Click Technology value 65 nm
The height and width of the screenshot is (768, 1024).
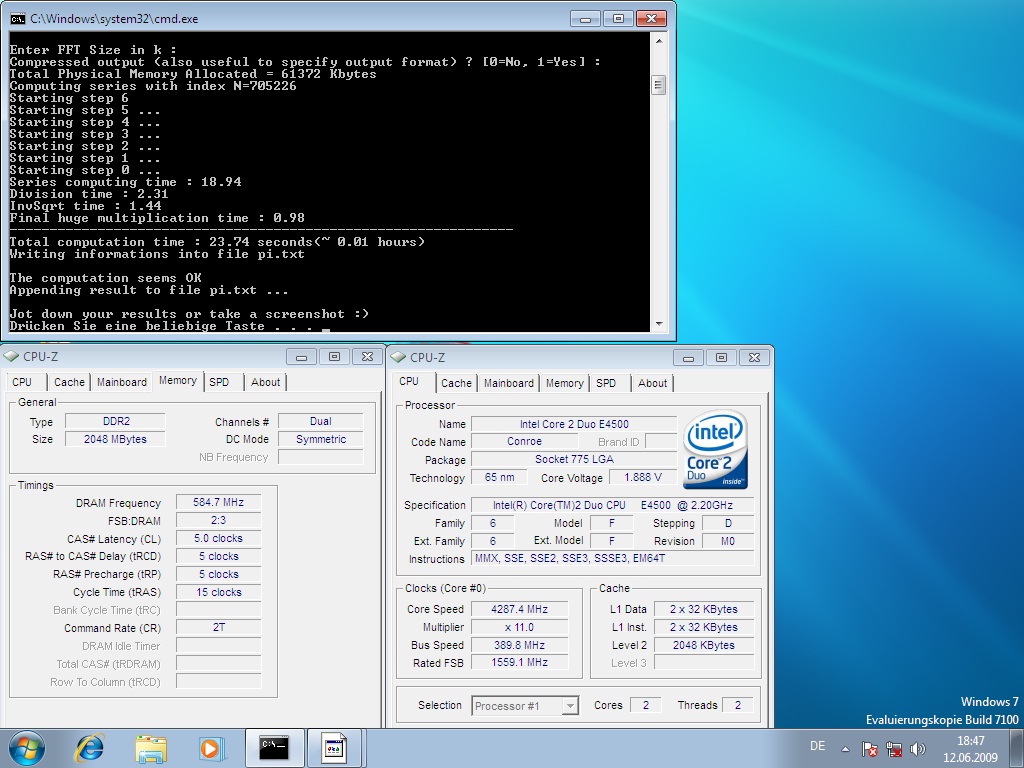tap(500, 477)
